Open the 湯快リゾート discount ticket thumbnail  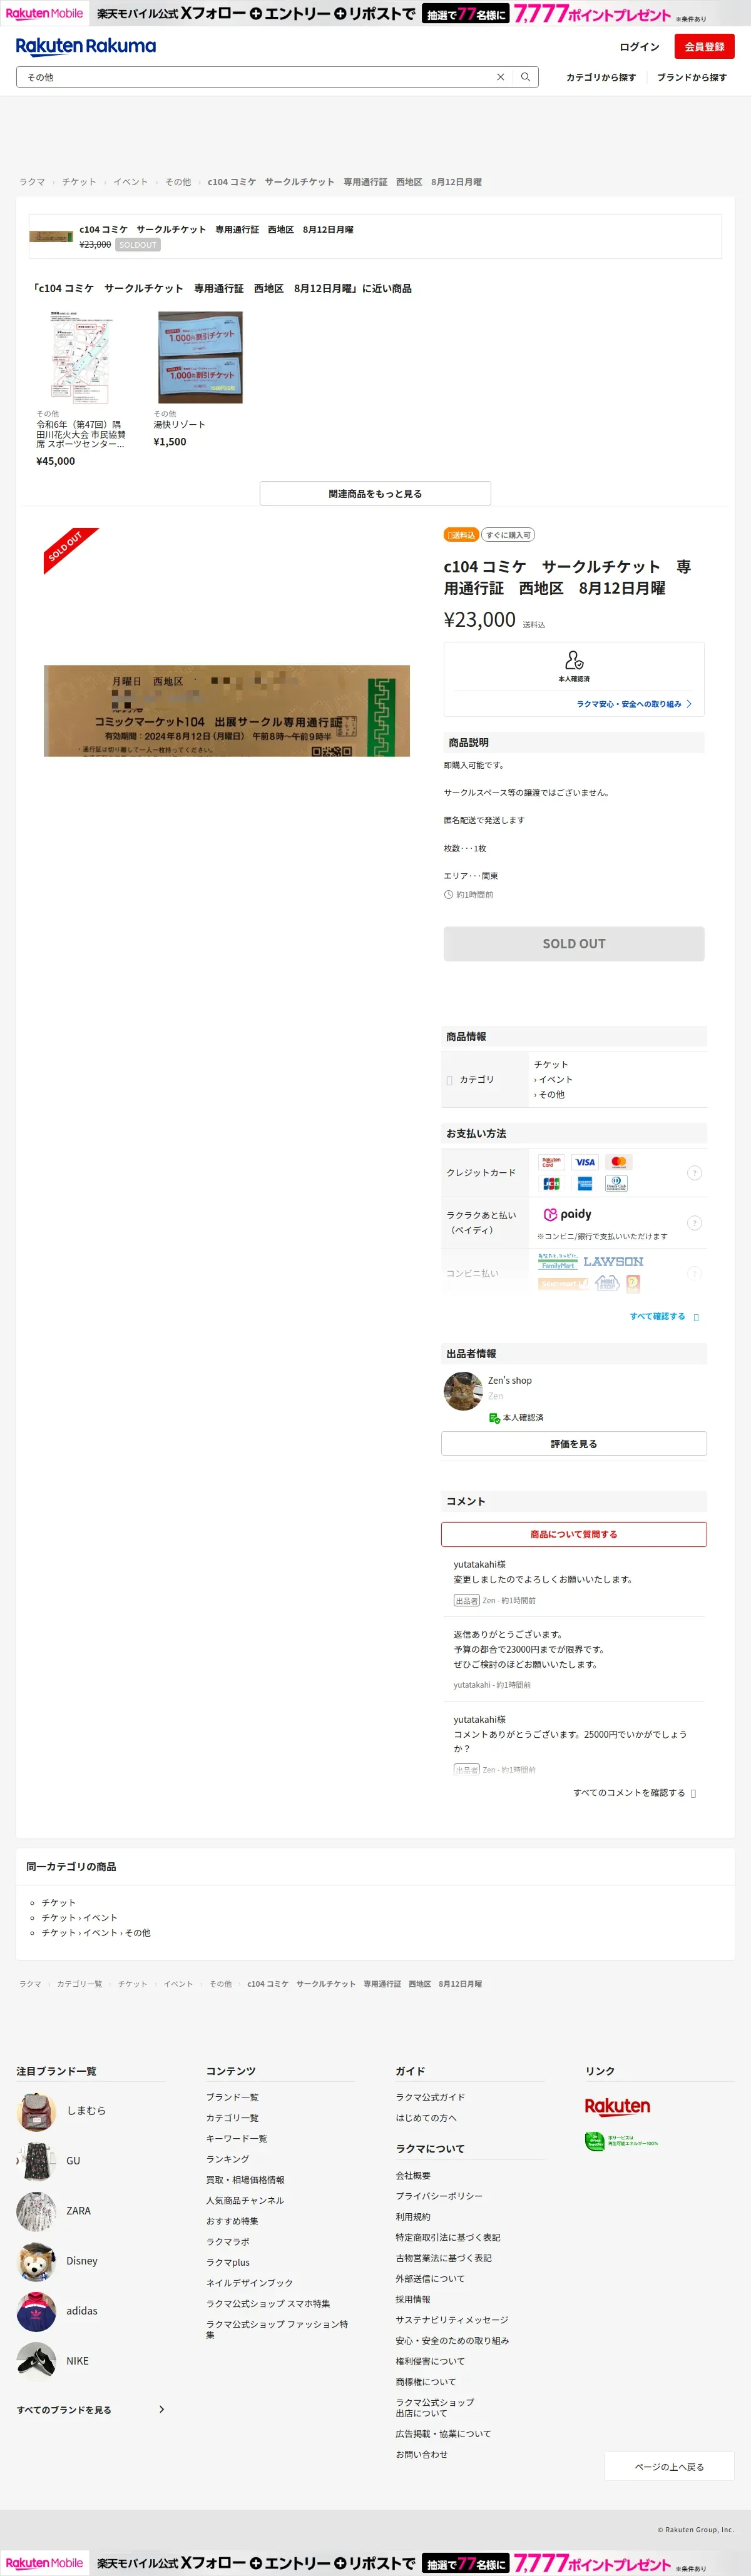coord(200,357)
